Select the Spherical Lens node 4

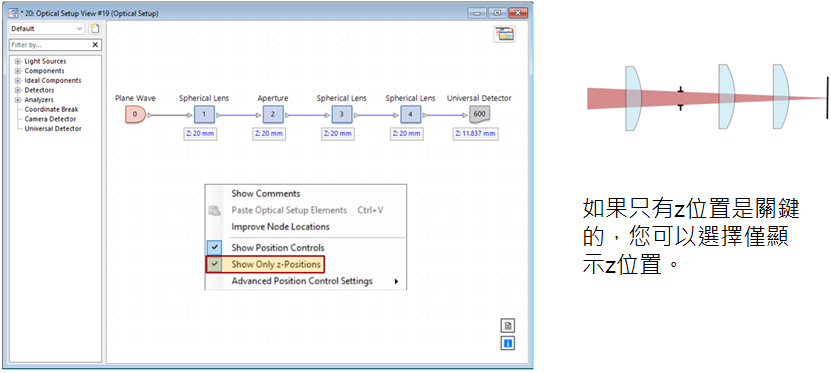click(410, 114)
